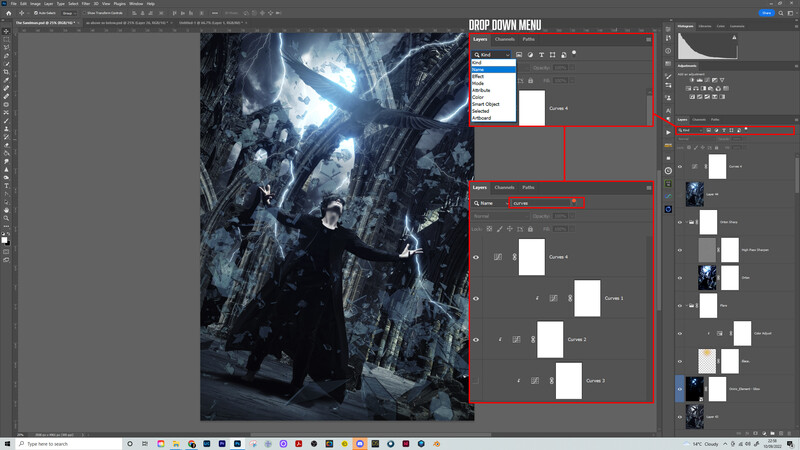The image size is (800, 450).
Task: Hide the Color Adjust layer
Action: click(680, 334)
